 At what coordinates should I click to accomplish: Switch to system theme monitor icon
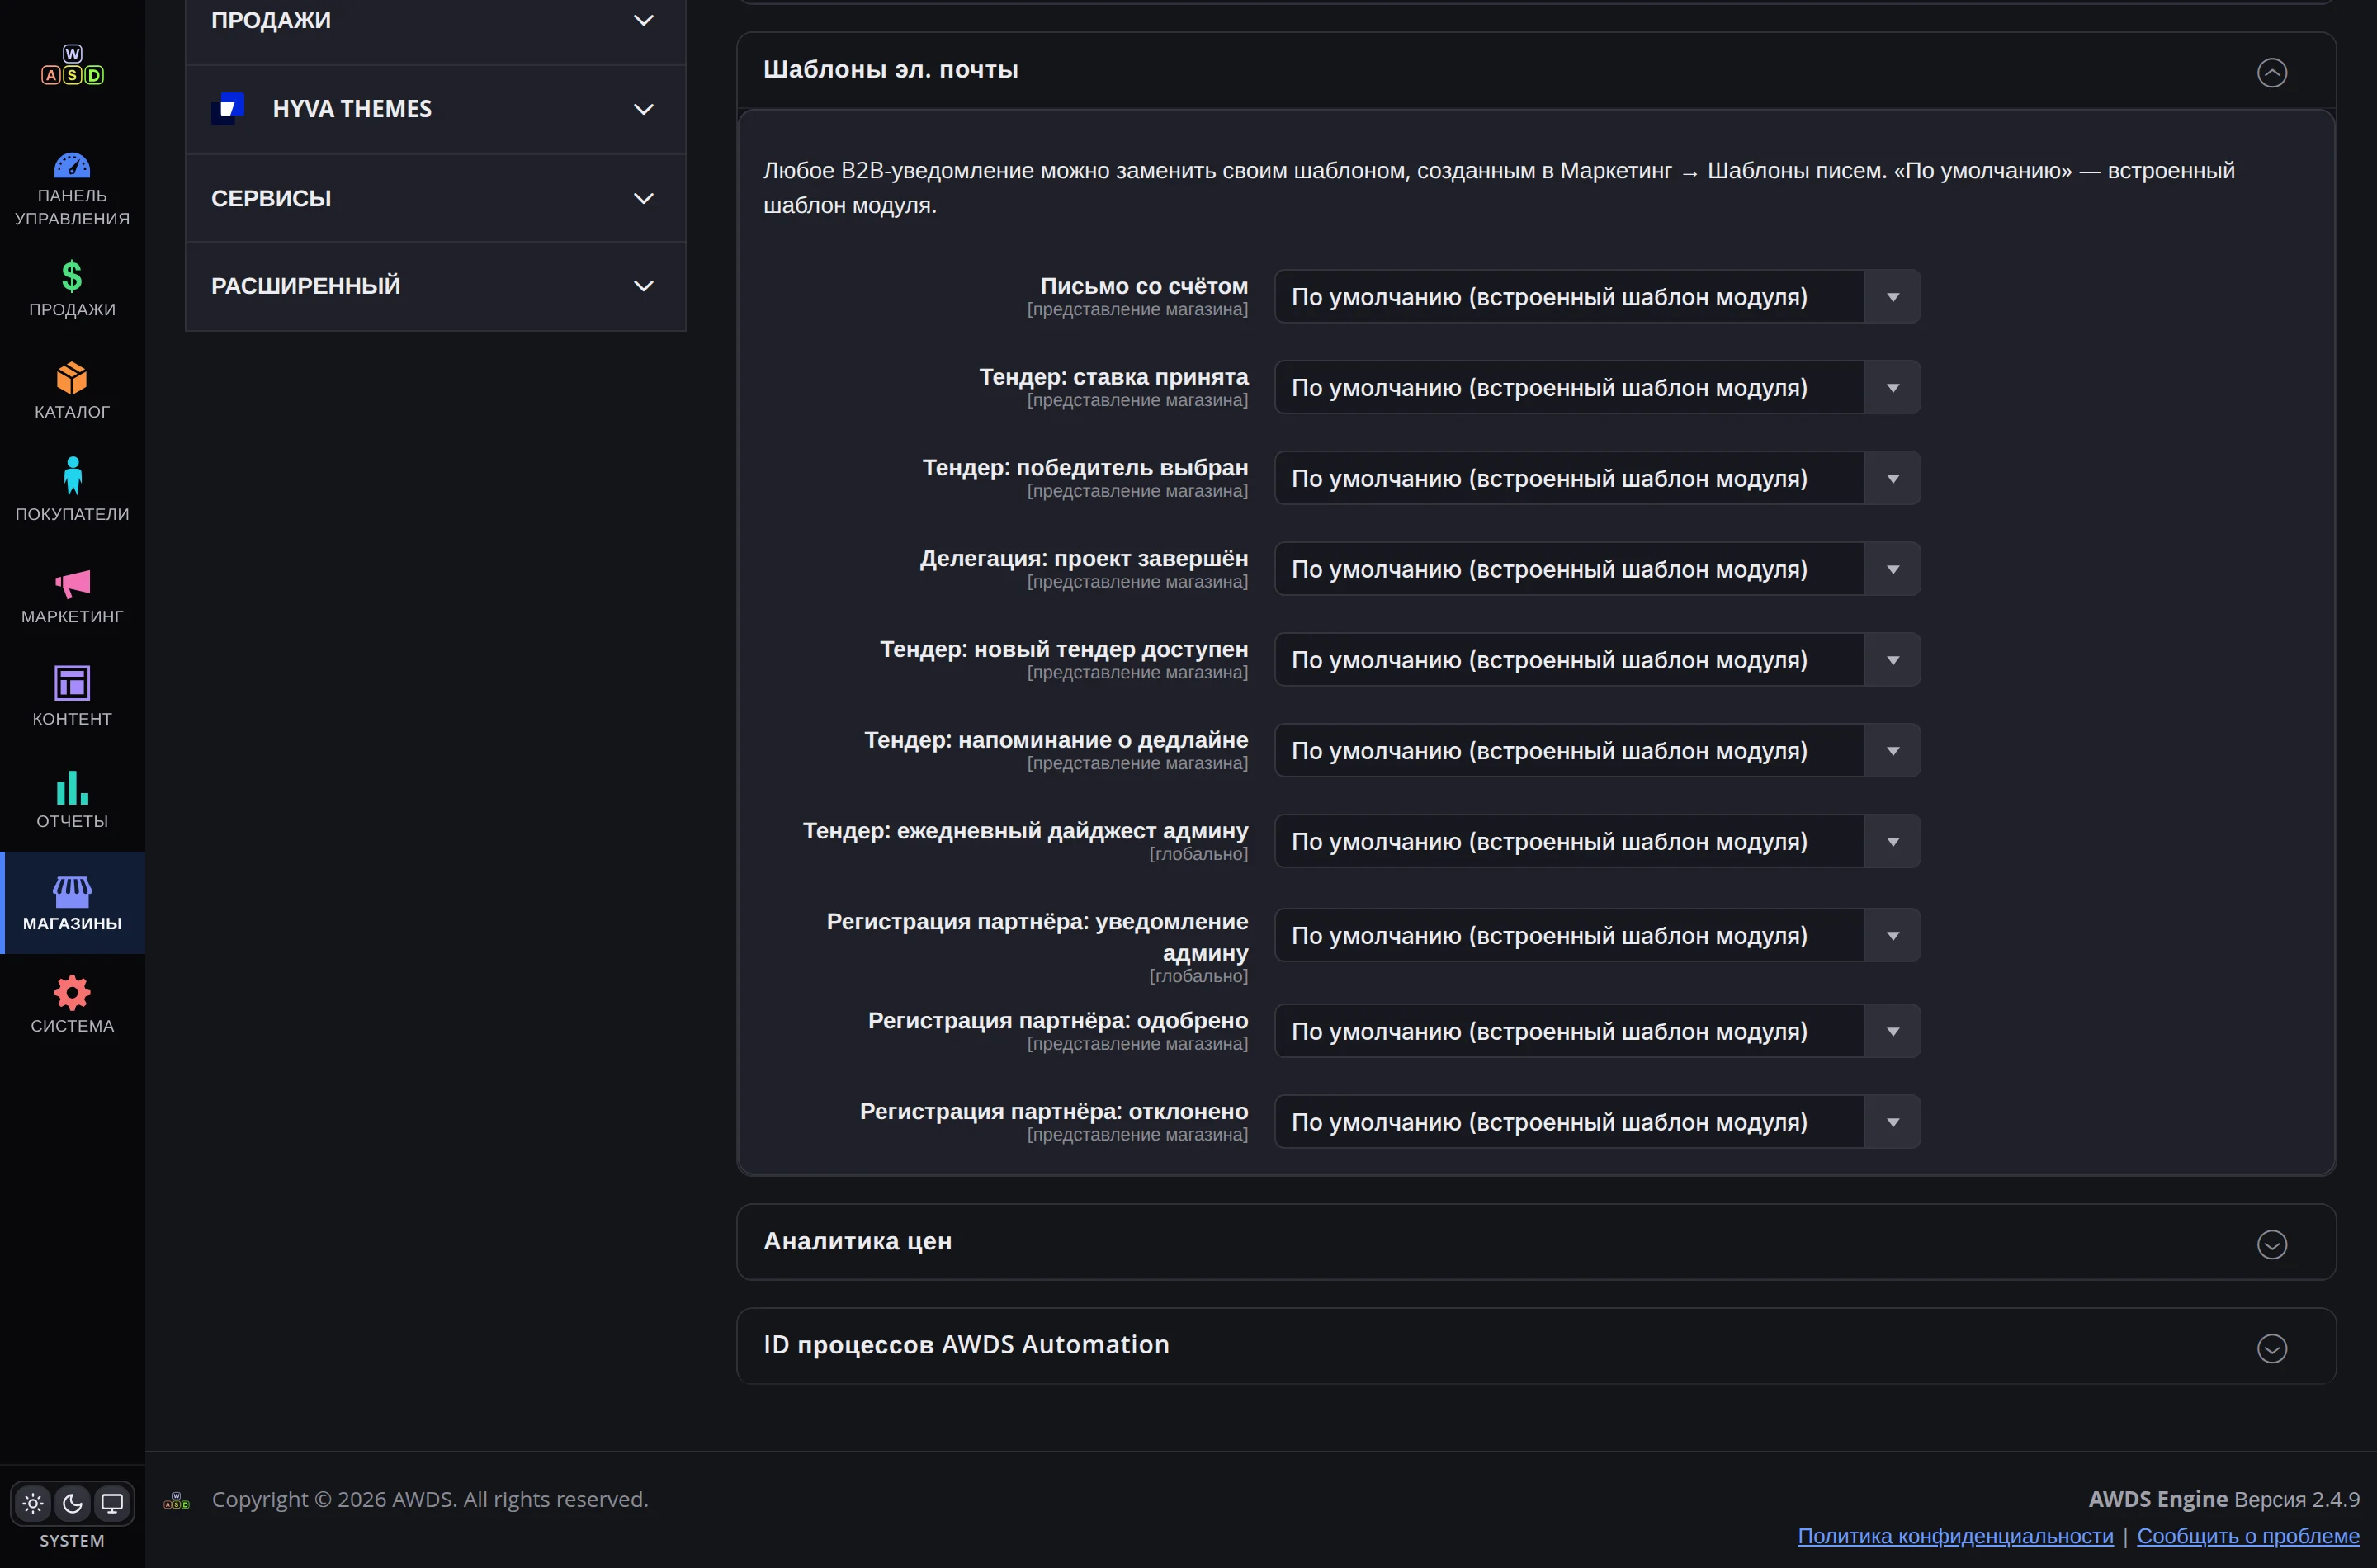click(112, 1503)
